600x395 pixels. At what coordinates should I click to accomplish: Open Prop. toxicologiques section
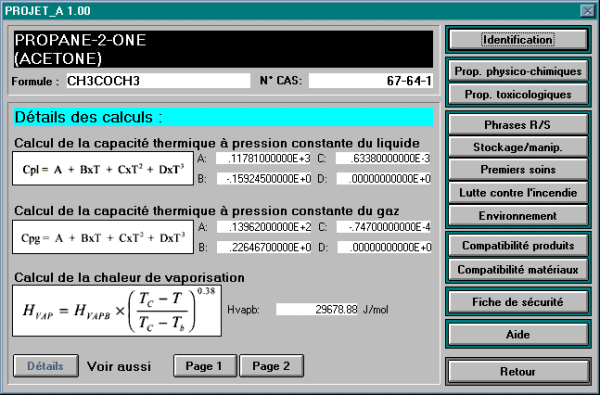518,94
